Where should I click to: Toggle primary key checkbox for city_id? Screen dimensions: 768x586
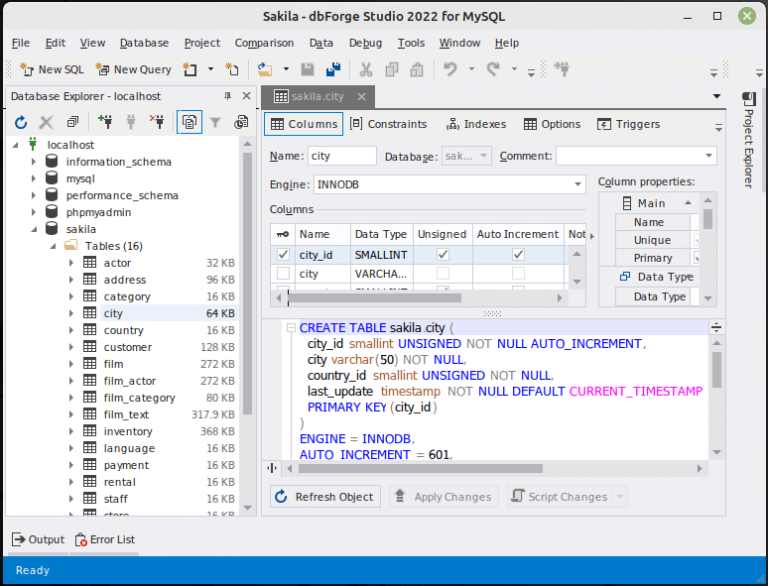click(283, 255)
